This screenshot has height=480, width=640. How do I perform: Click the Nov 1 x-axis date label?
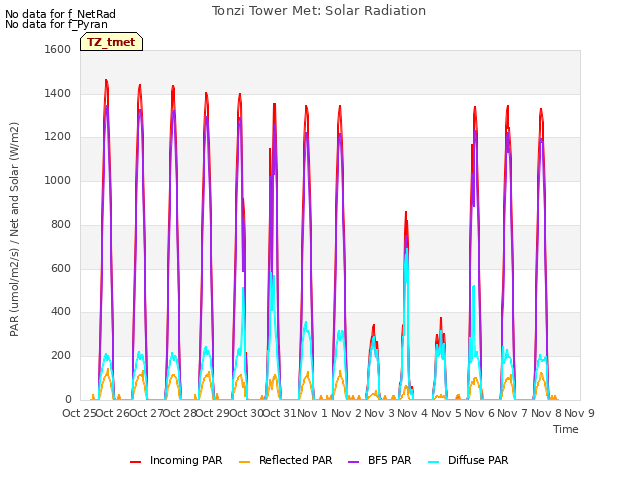(x=312, y=413)
